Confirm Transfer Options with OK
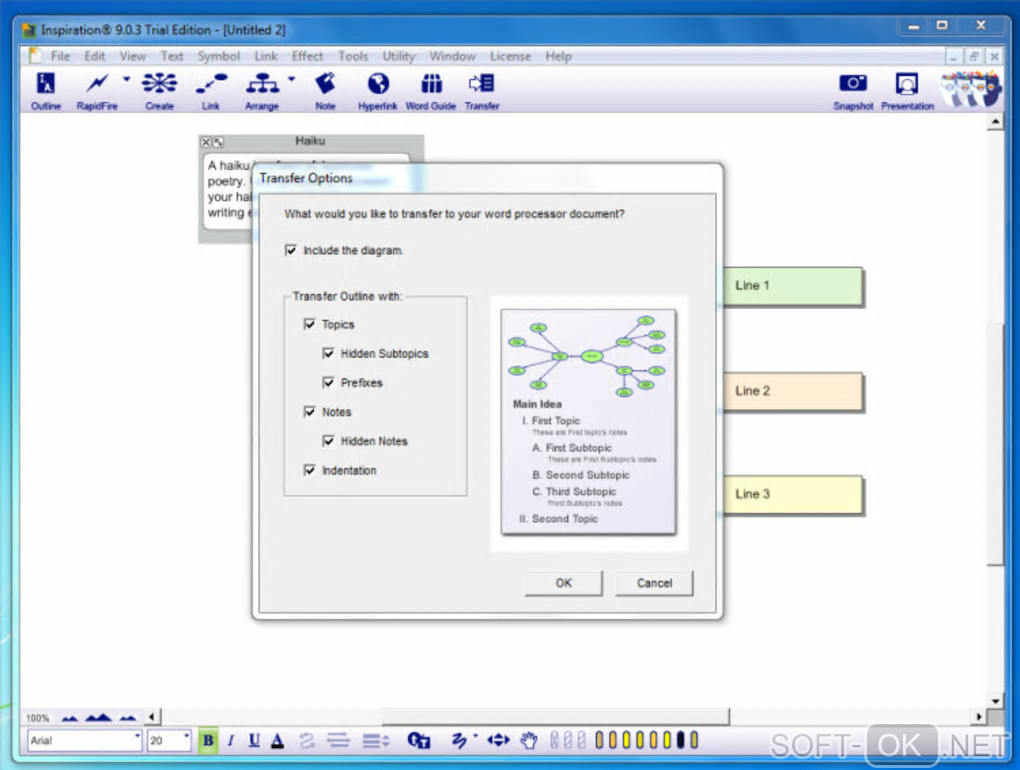1020x770 pixels. [x=563, y=583]
